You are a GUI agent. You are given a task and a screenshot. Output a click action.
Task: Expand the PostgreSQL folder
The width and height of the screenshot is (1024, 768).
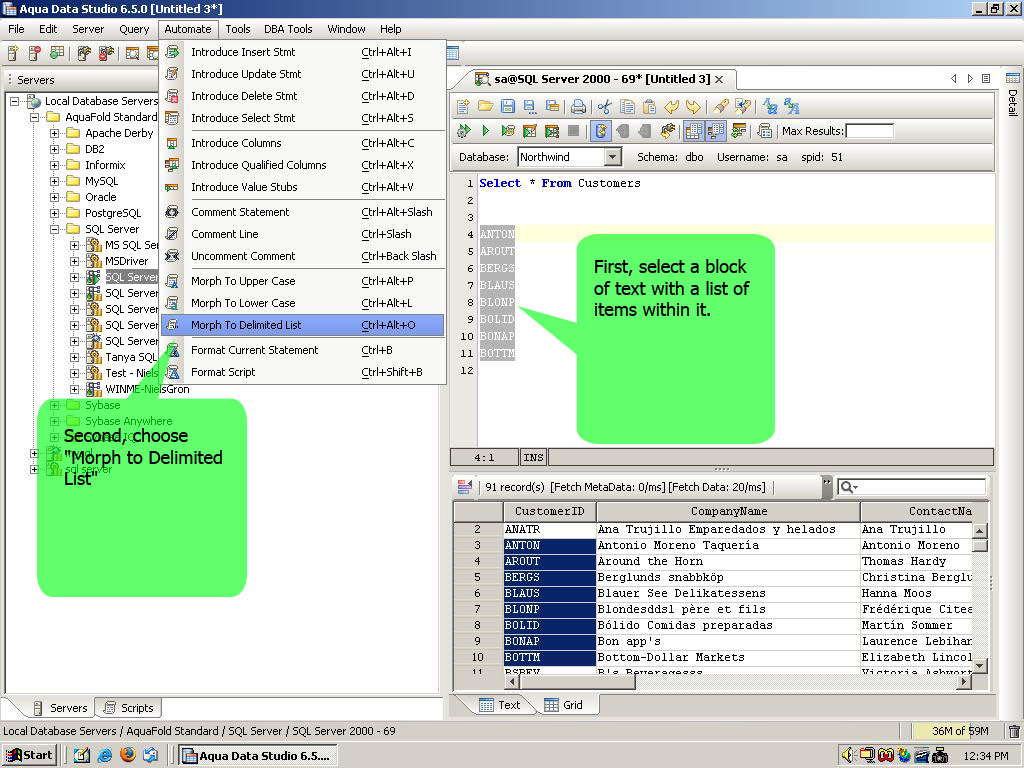point(55,213)
